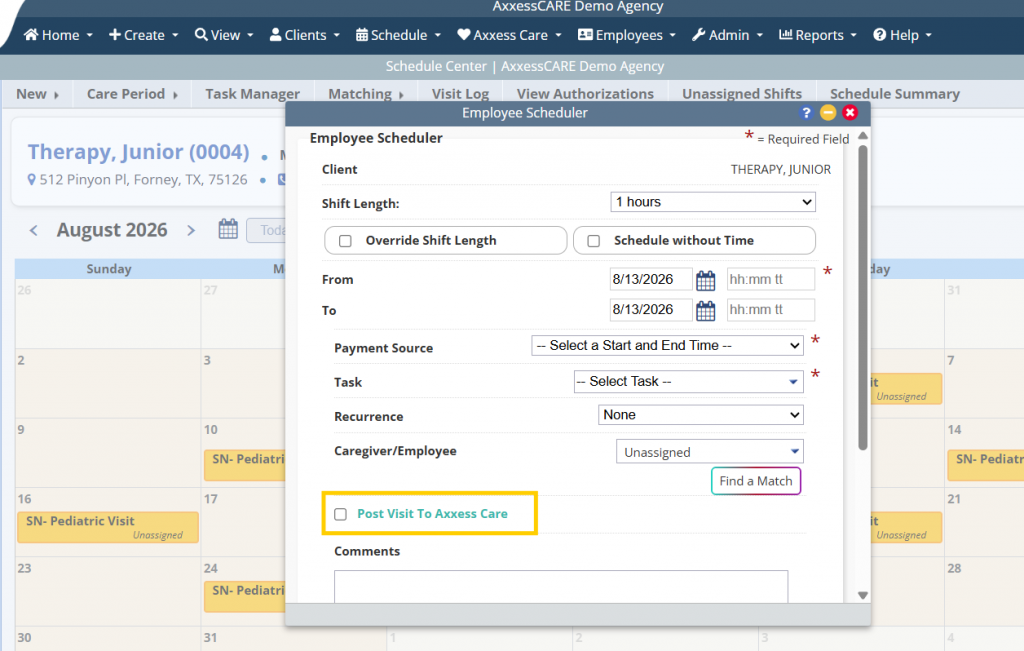Click the Comments text box
Screen dimensions: 1024x651
pyautogui.click(x=560, y=586)
